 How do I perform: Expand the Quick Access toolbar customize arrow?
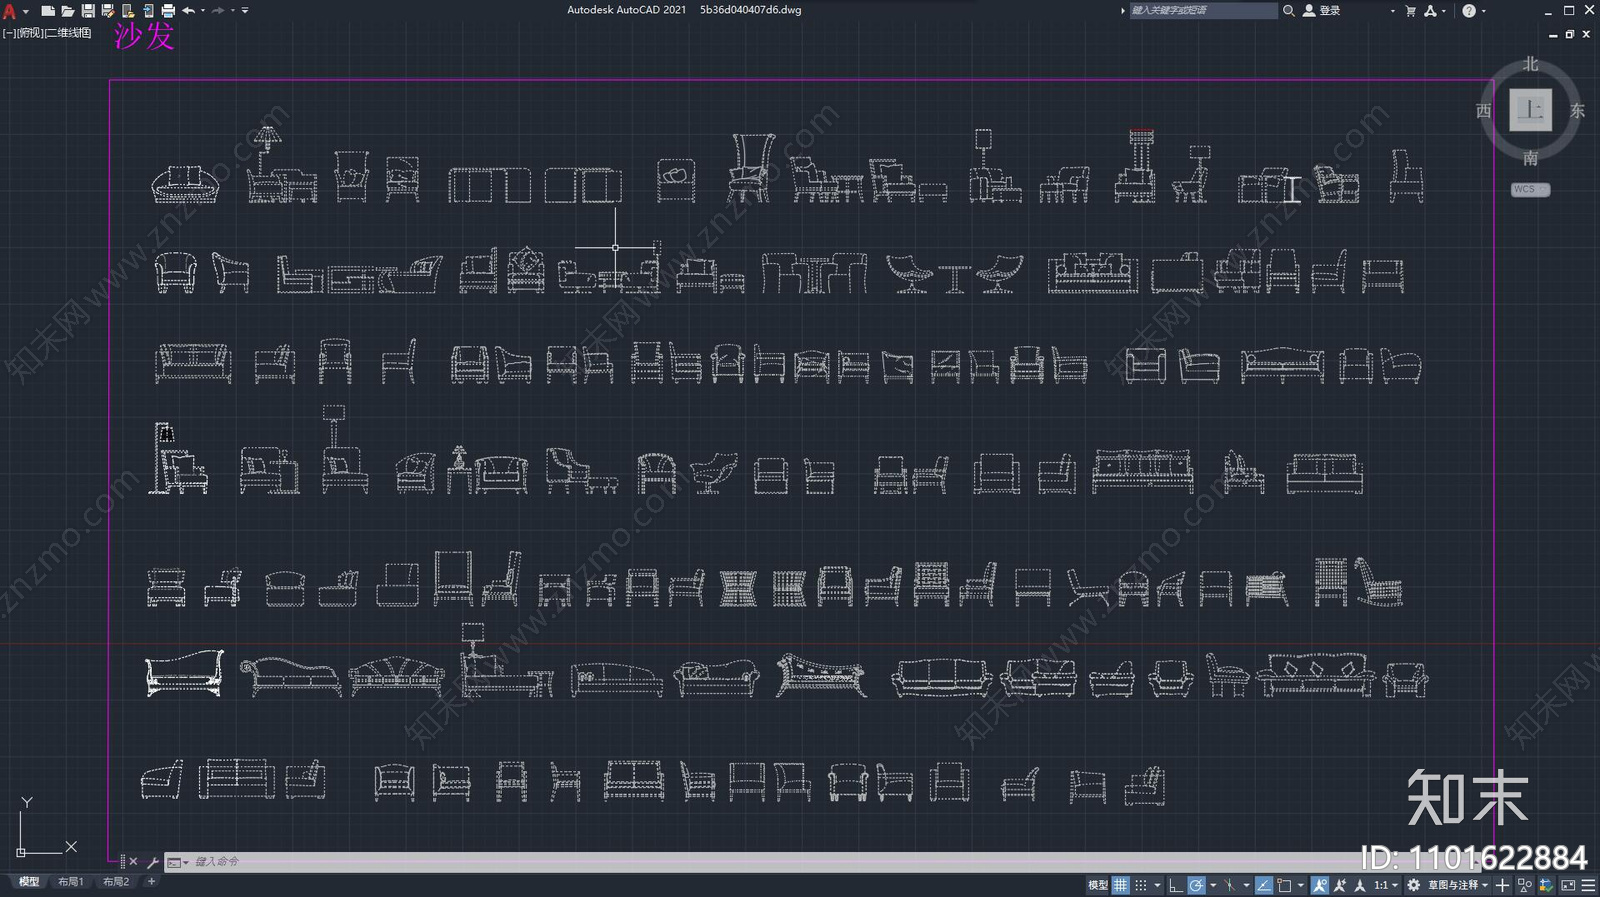point(245,11)
